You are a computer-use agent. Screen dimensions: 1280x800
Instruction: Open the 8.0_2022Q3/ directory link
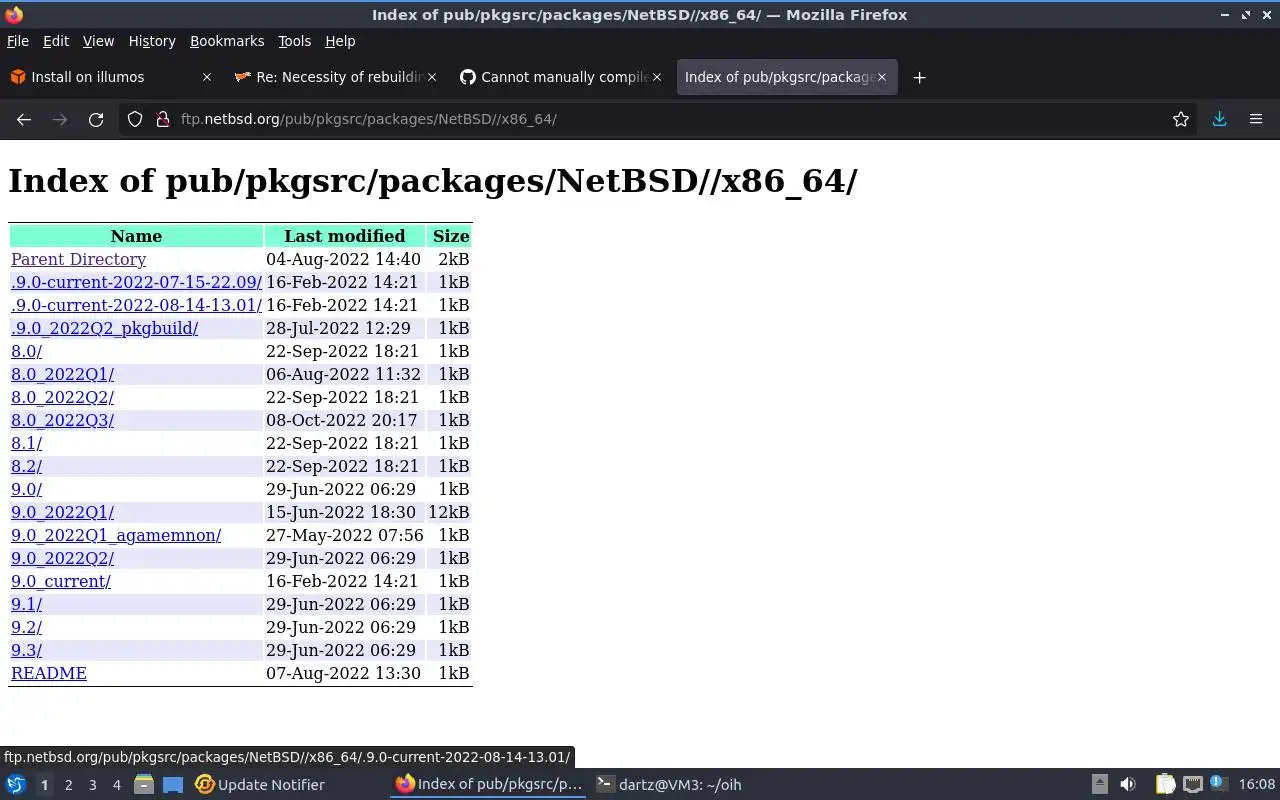pyautogui.click(x=62, y=420)
